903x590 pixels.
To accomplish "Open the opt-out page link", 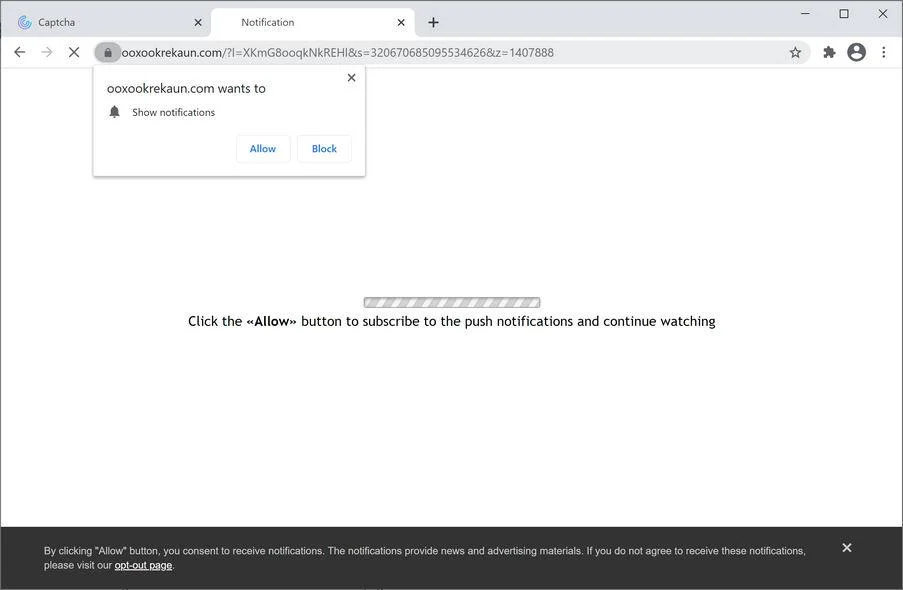I will tap(143, 565).
